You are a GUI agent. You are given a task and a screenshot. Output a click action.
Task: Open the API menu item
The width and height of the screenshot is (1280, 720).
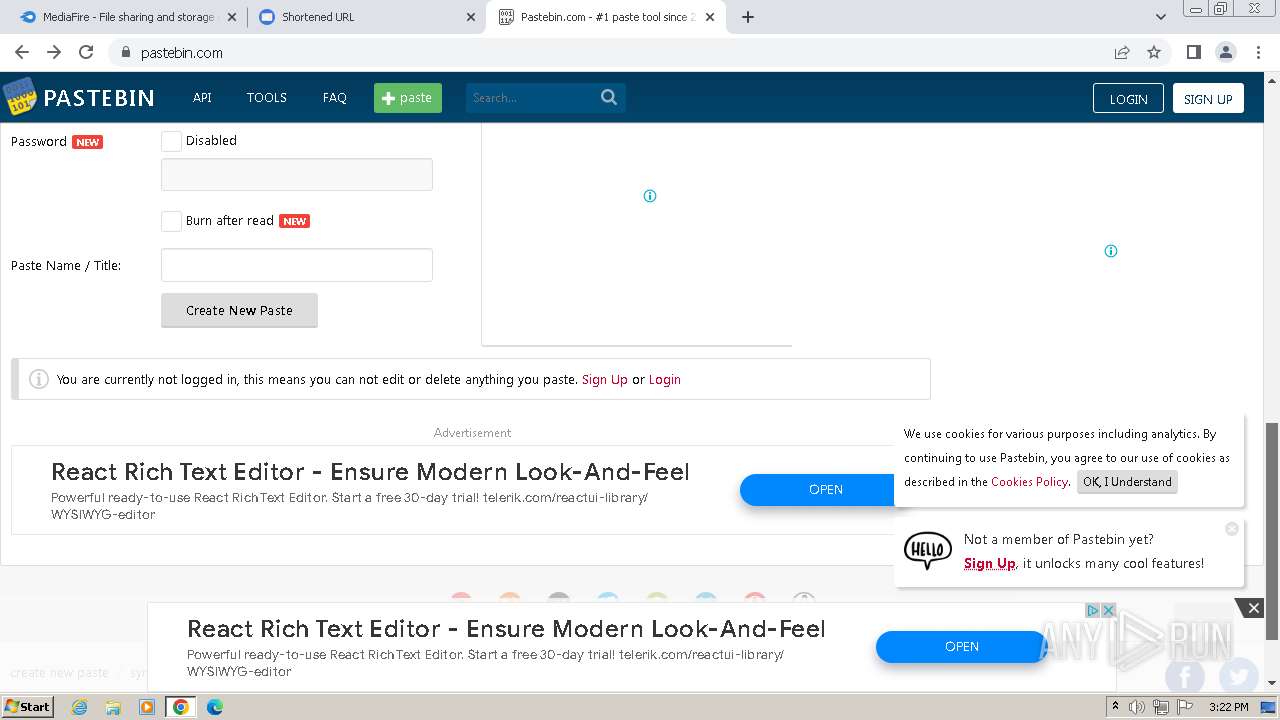click(x=202, y=97)
